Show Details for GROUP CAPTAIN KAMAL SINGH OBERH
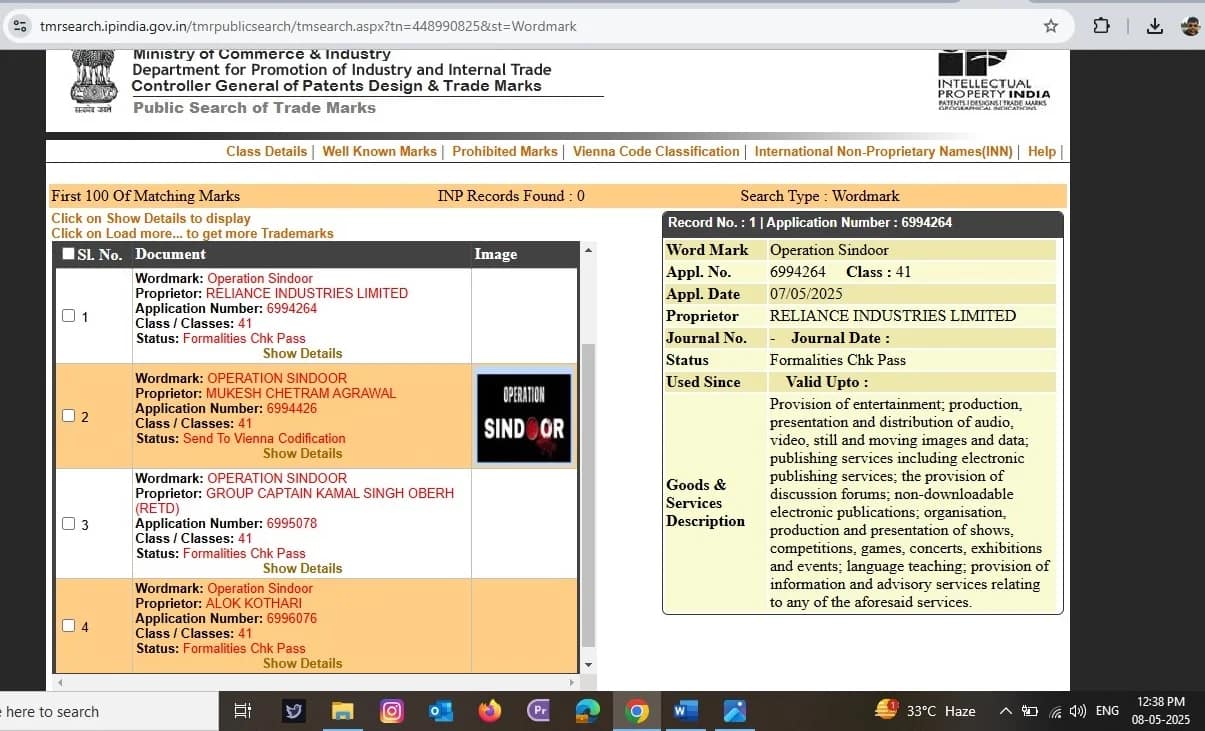 pyautogui.click(x=303, y=568)
